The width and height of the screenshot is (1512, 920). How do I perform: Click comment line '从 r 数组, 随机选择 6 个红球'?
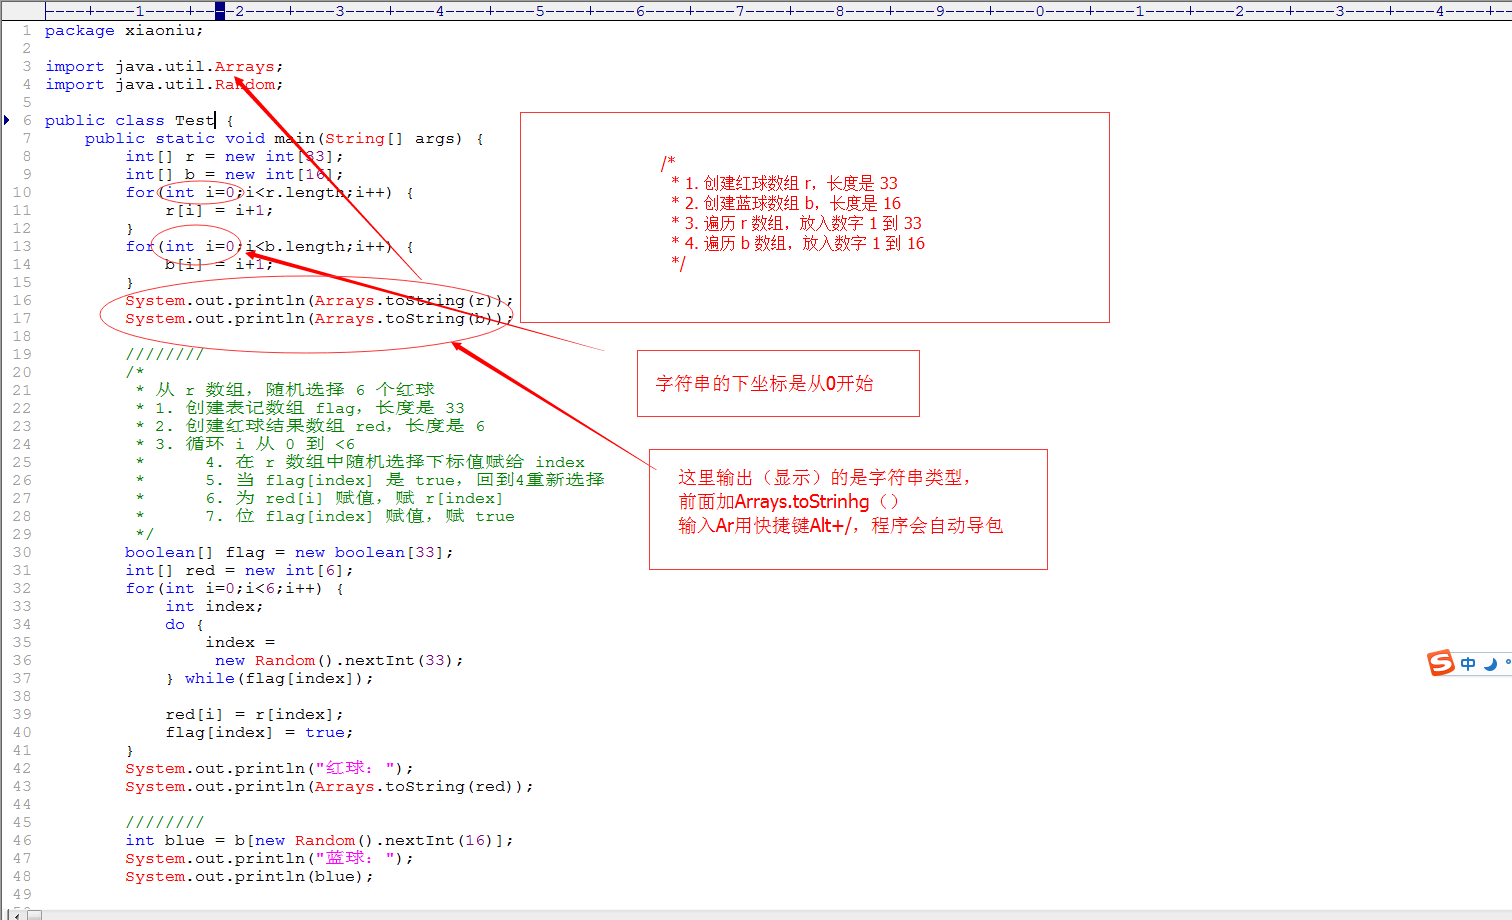click(285, 390)
